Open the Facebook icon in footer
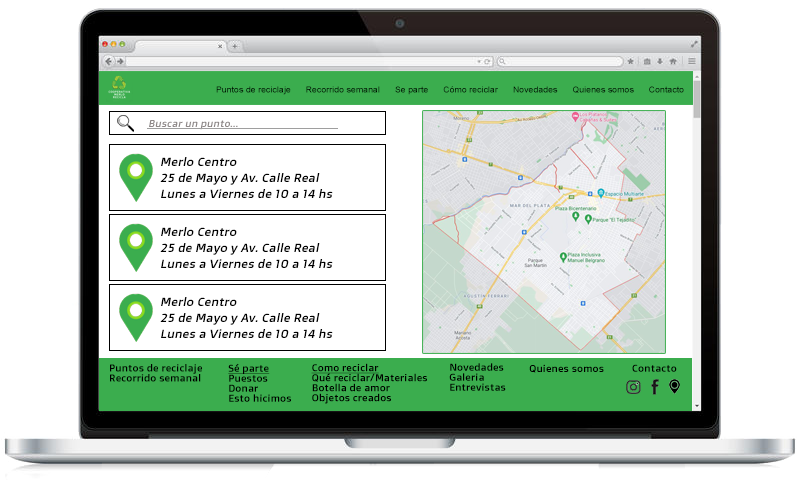The width and height of the screenshot is (800, 487). click(x=655, y=387)
